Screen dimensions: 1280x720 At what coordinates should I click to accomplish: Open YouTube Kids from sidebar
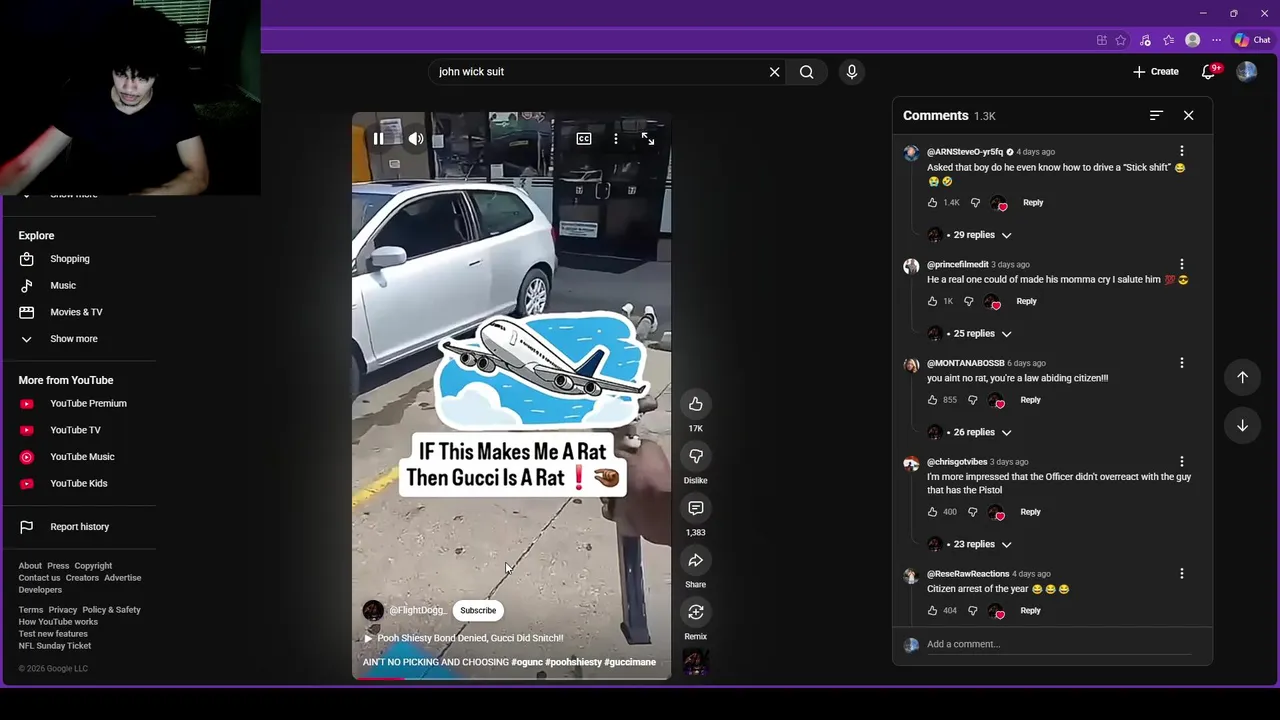(78, 484)
